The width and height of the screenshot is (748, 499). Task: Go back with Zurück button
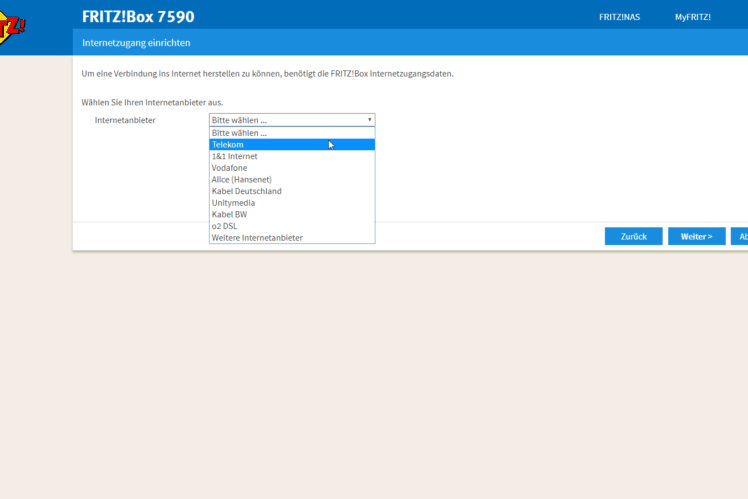coord(634,236)
